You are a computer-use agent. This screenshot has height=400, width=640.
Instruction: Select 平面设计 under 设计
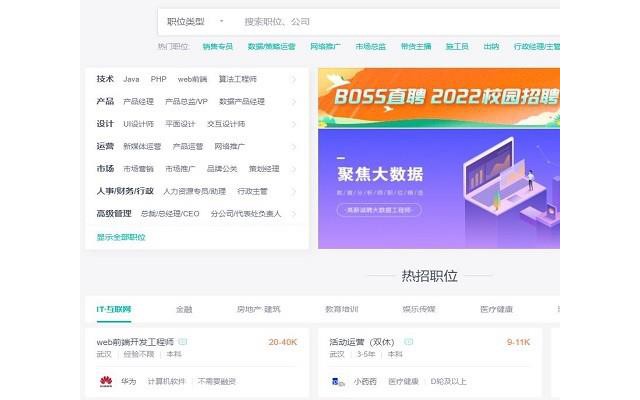tap(180, 124)
